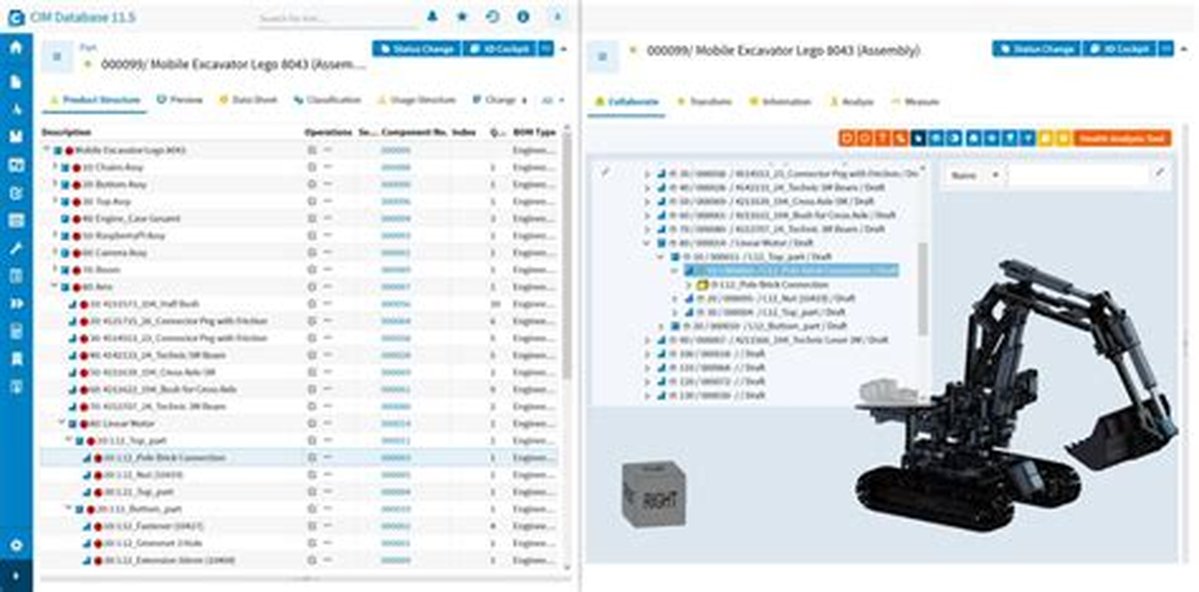Image resolution: width=1199 pixels, height=592 pixels.
Task: Open the settings gear in sidebar
Action: click(16, 545)
